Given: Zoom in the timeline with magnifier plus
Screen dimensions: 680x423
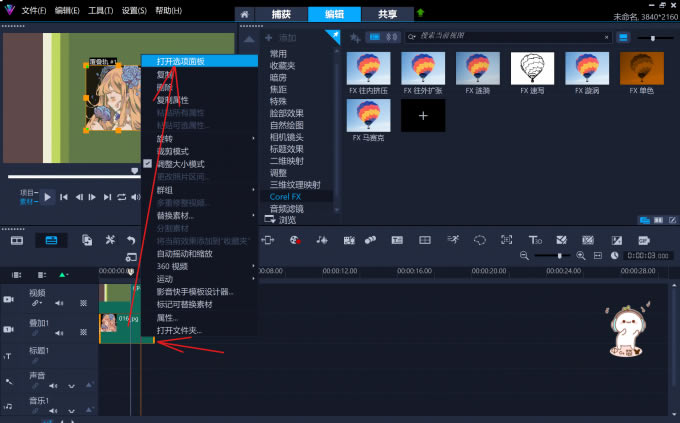Looking at the screenshot, I should [x=581, y=256].
